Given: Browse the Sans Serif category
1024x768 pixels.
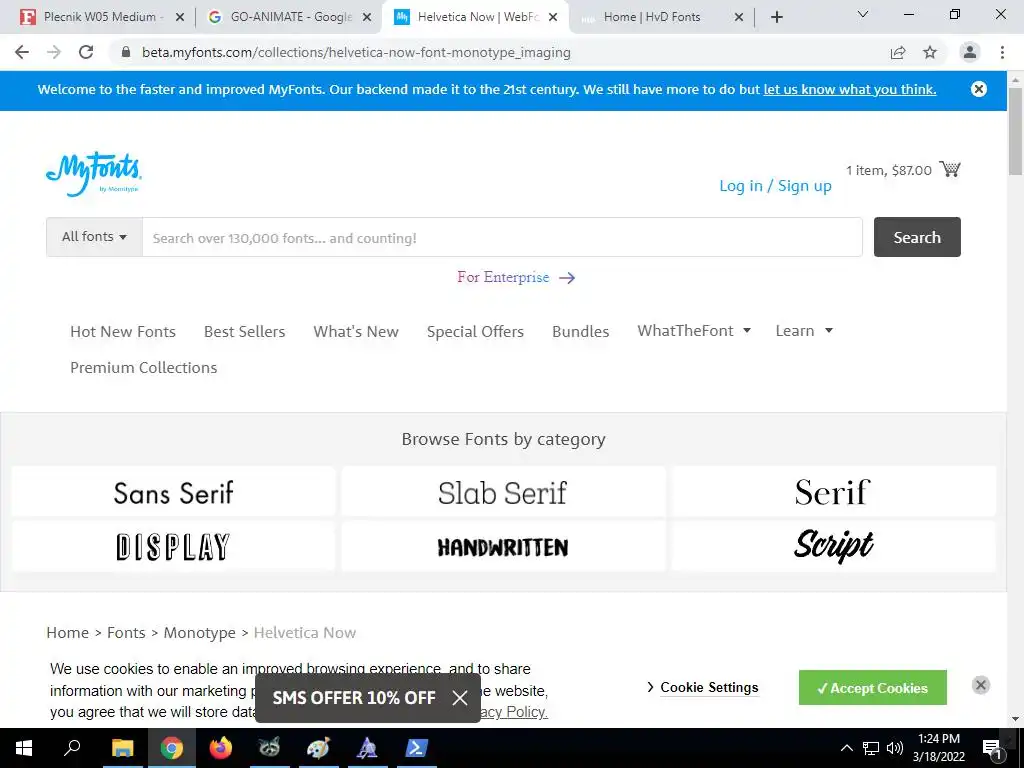Looking at the screenshot, I should pyautogui.click(x=174, y=492).
